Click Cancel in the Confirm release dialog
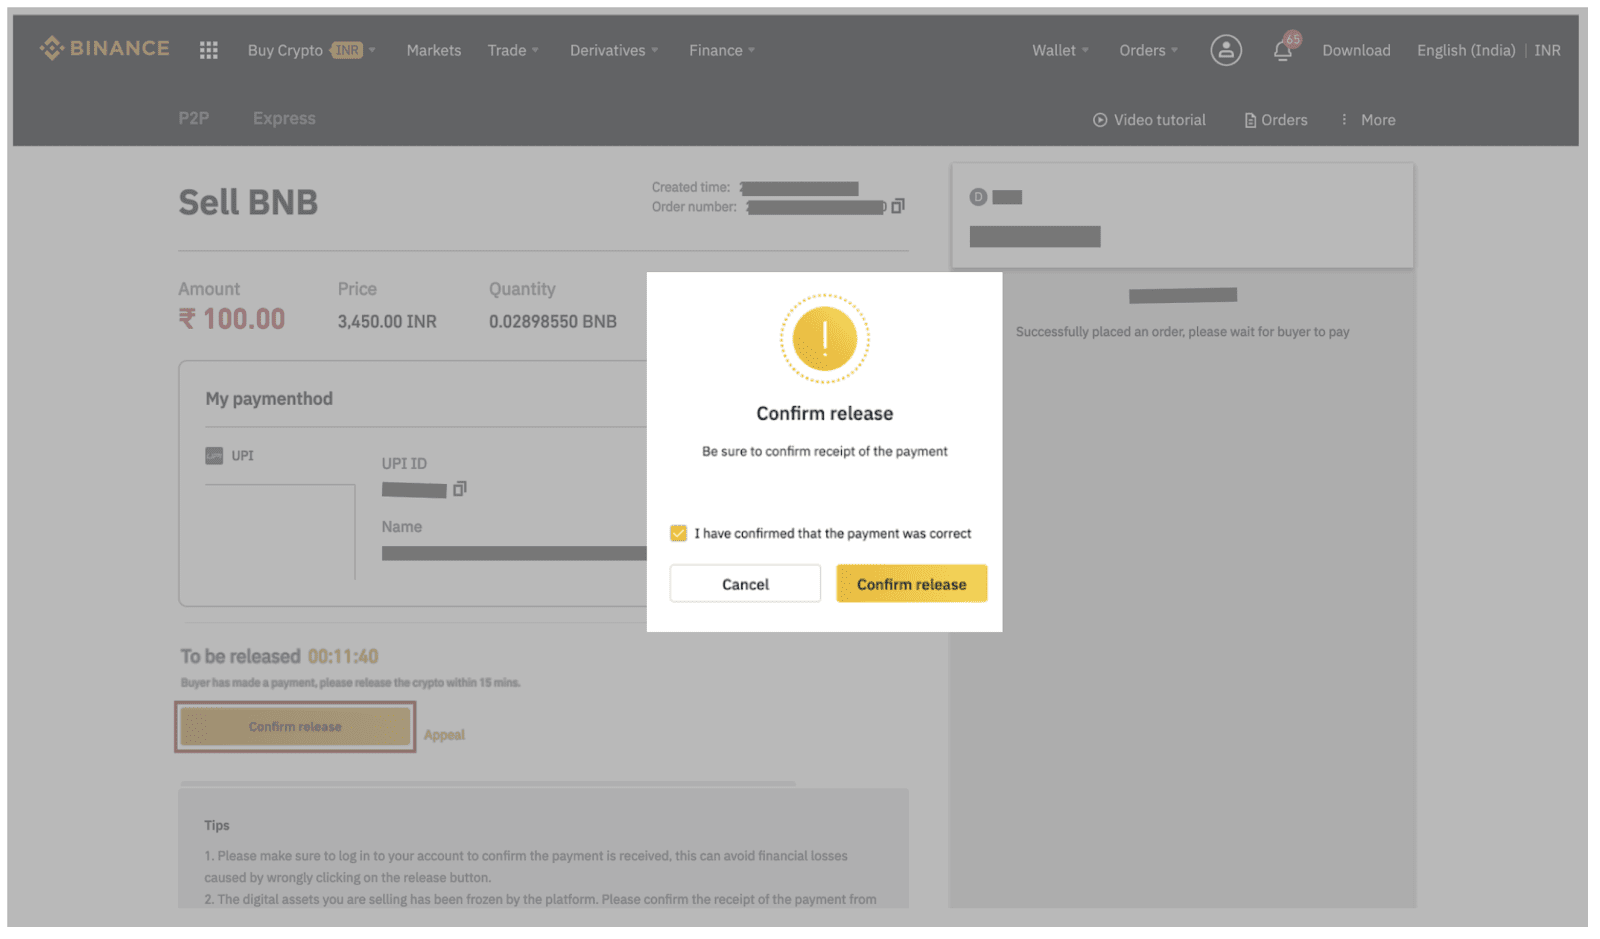Screen dimensions: 1600x939 tap(745, 584)
